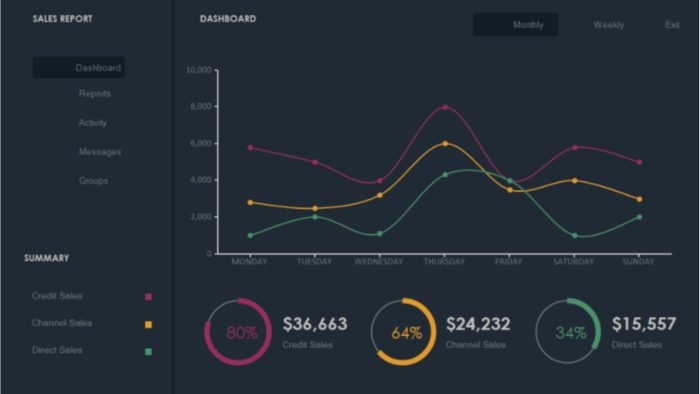
Task: Select Groups in the sidebar
Action: 93,181
